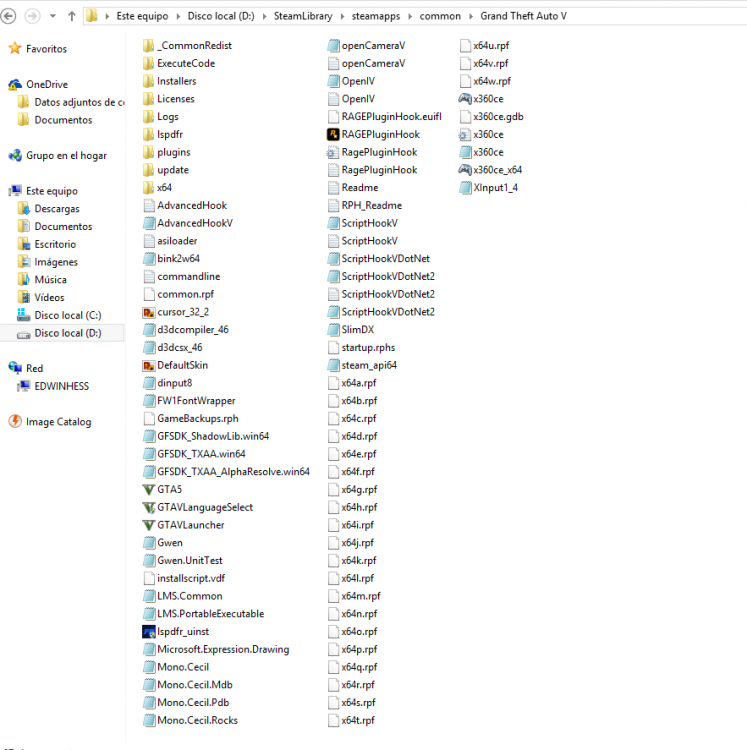Expand breadcrumb arrow after SteamLibrary
The width and height of the screenshot is (747, 750).
pyautogui.click(x=342, y=16)
